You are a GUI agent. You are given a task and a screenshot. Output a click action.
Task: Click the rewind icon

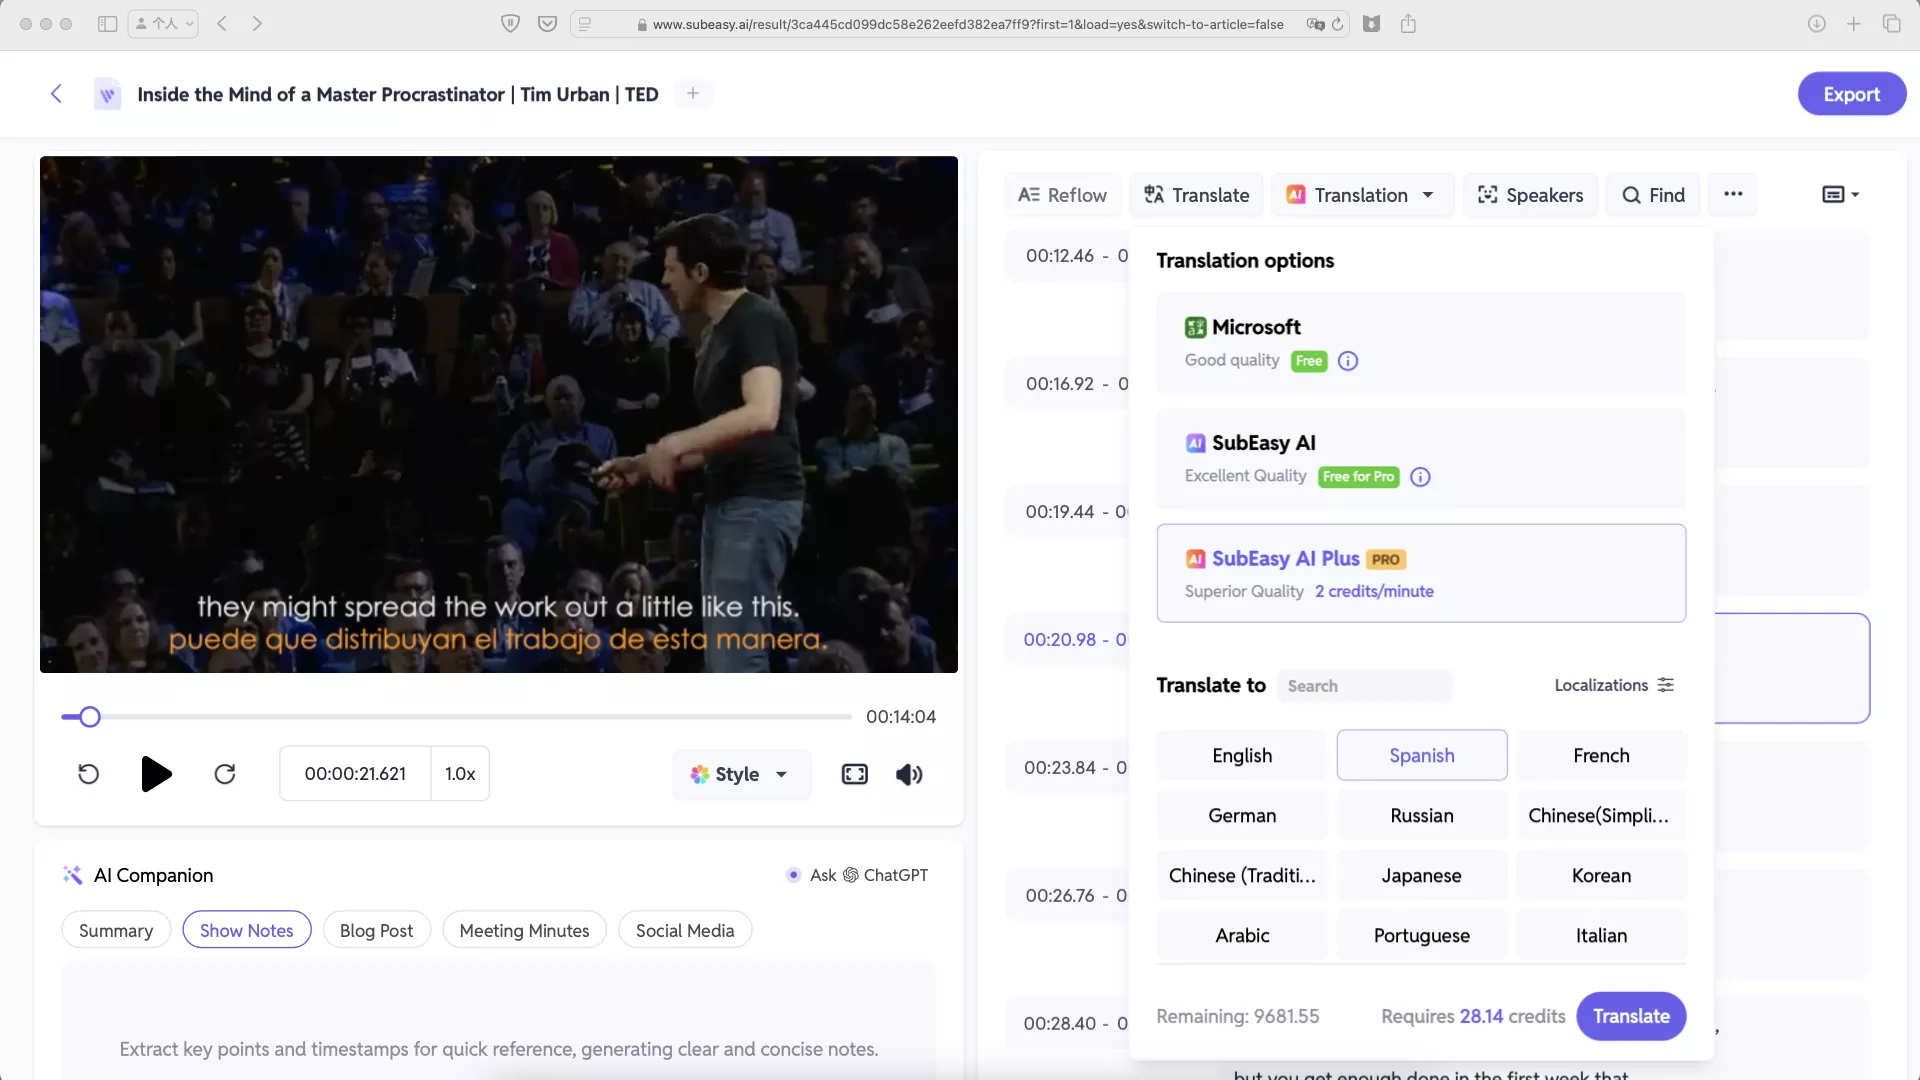(x=88, y=774)
